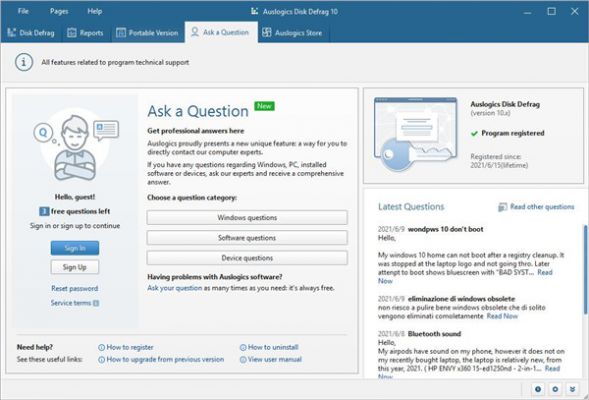
Task: Open How to register help link
Action: 130,347
